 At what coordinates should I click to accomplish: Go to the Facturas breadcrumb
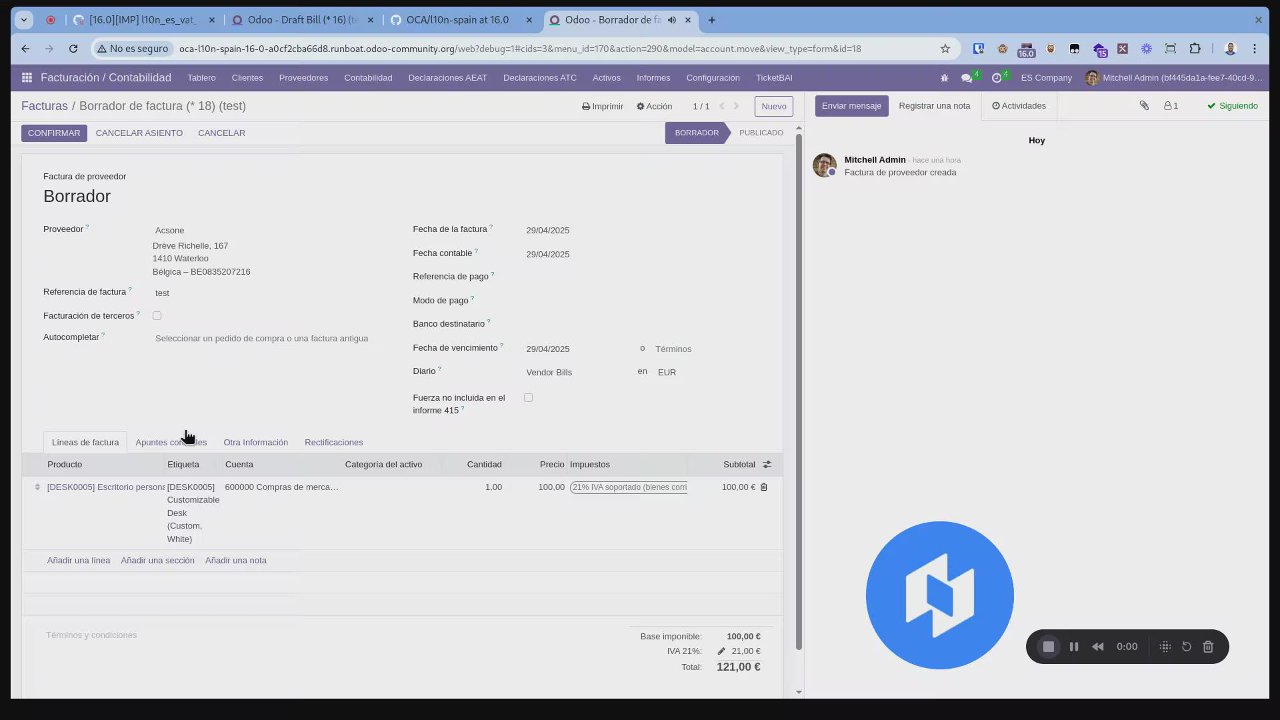(x=44, y=106)
